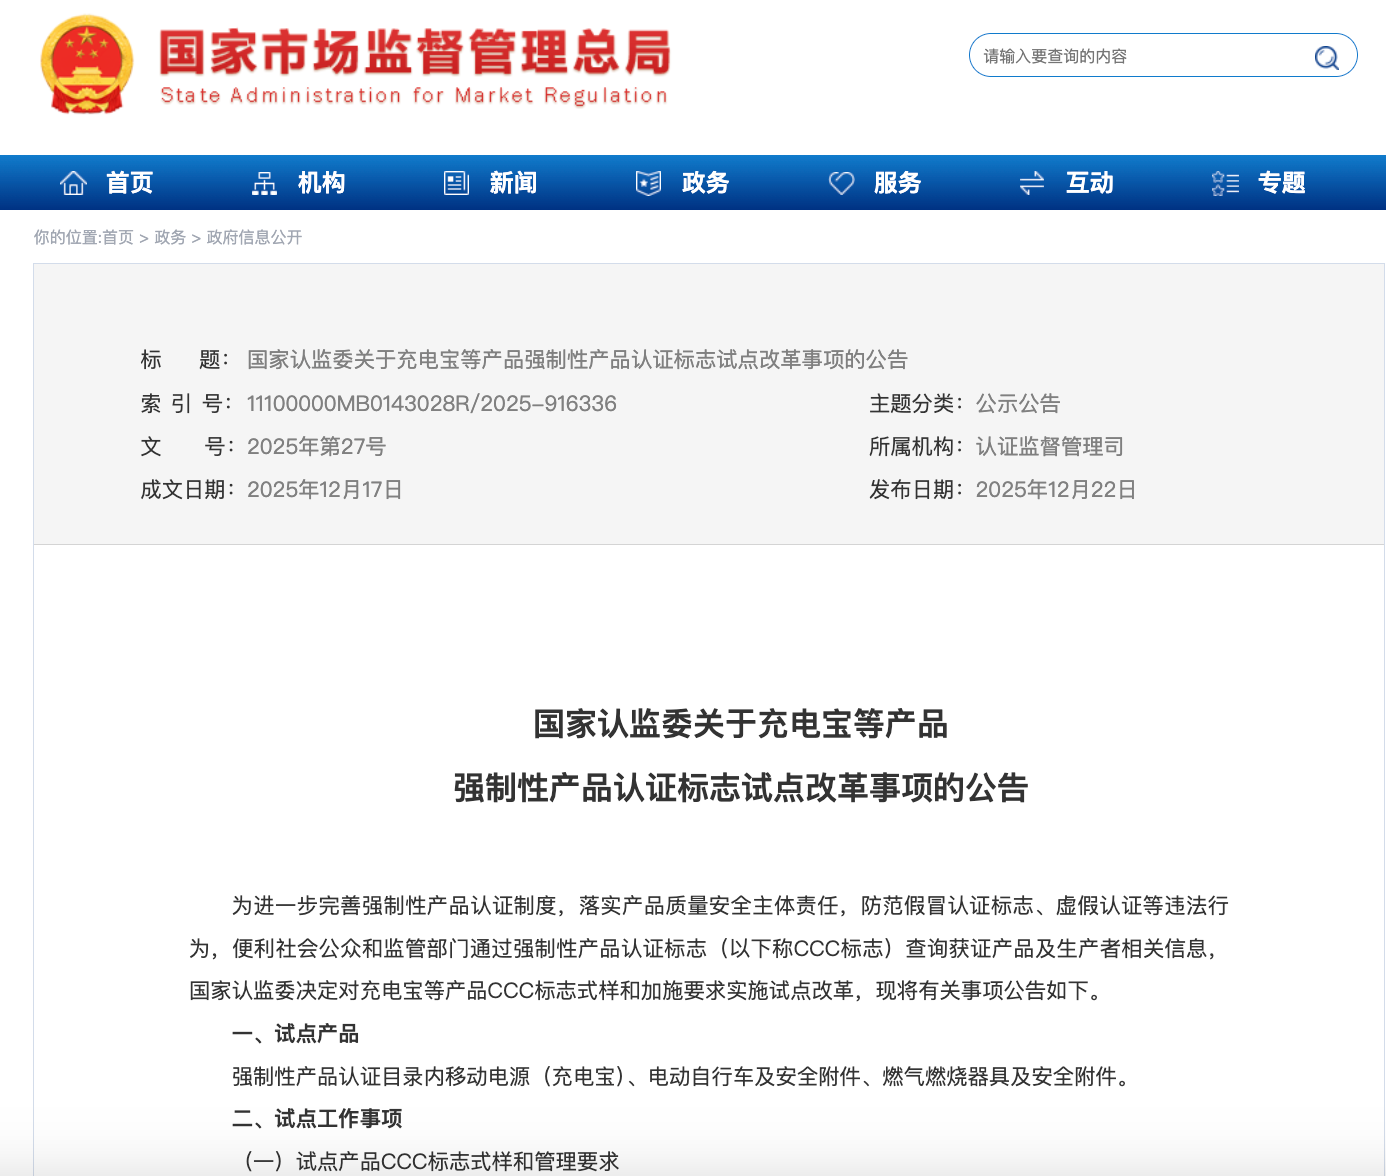The height and width of the screenshot is (1176, 1386).
Task: Open the 机构 navigation menu item
Action: point(322,183)
